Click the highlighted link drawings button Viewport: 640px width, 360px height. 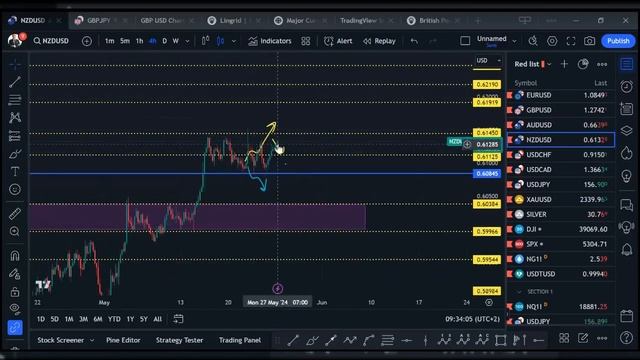point(15,327)
